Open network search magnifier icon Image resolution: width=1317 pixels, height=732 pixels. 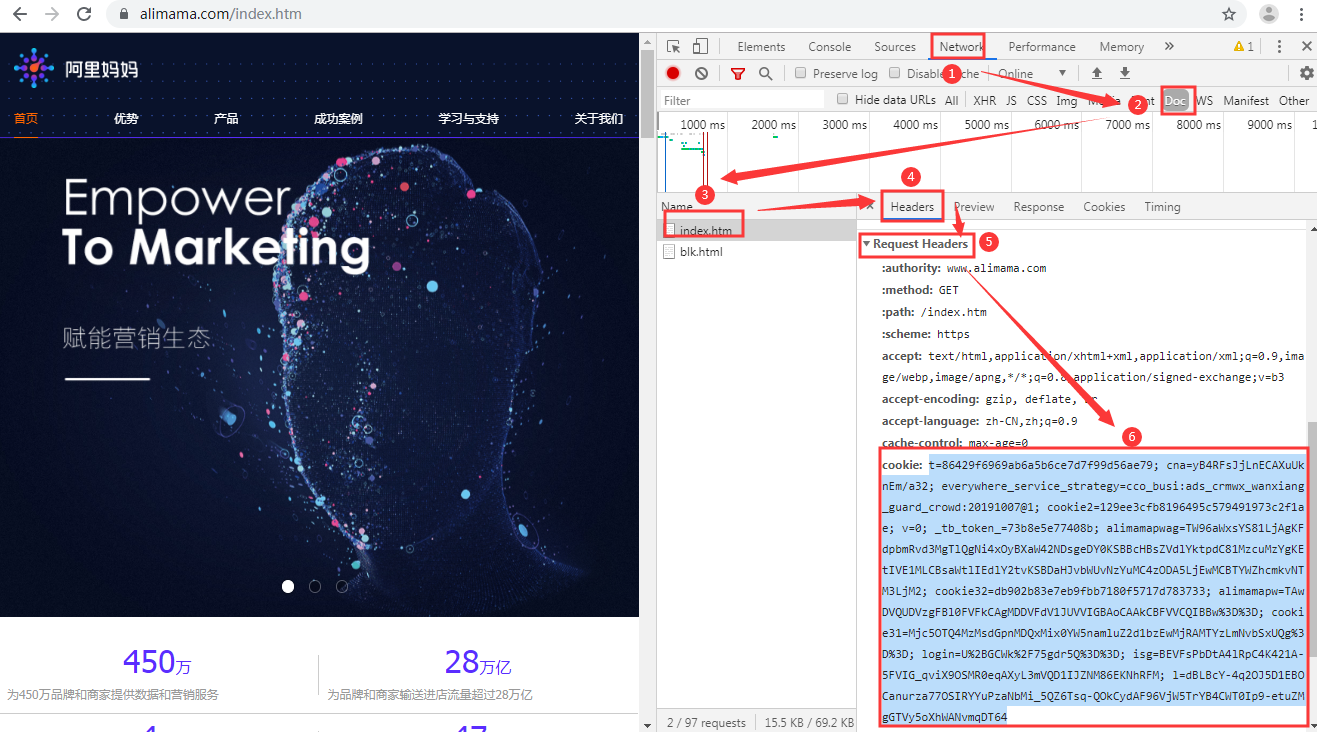[765, 73]
